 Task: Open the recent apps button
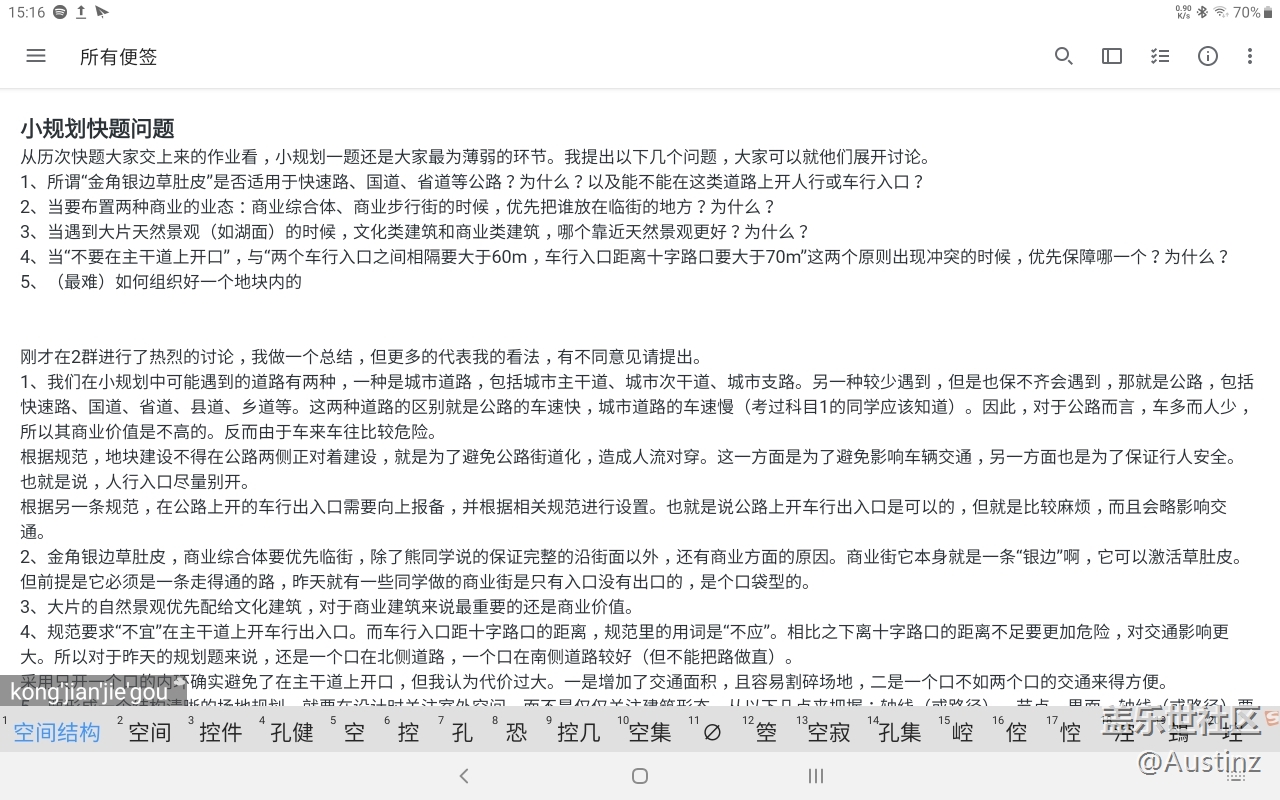[x=815, y=776]
